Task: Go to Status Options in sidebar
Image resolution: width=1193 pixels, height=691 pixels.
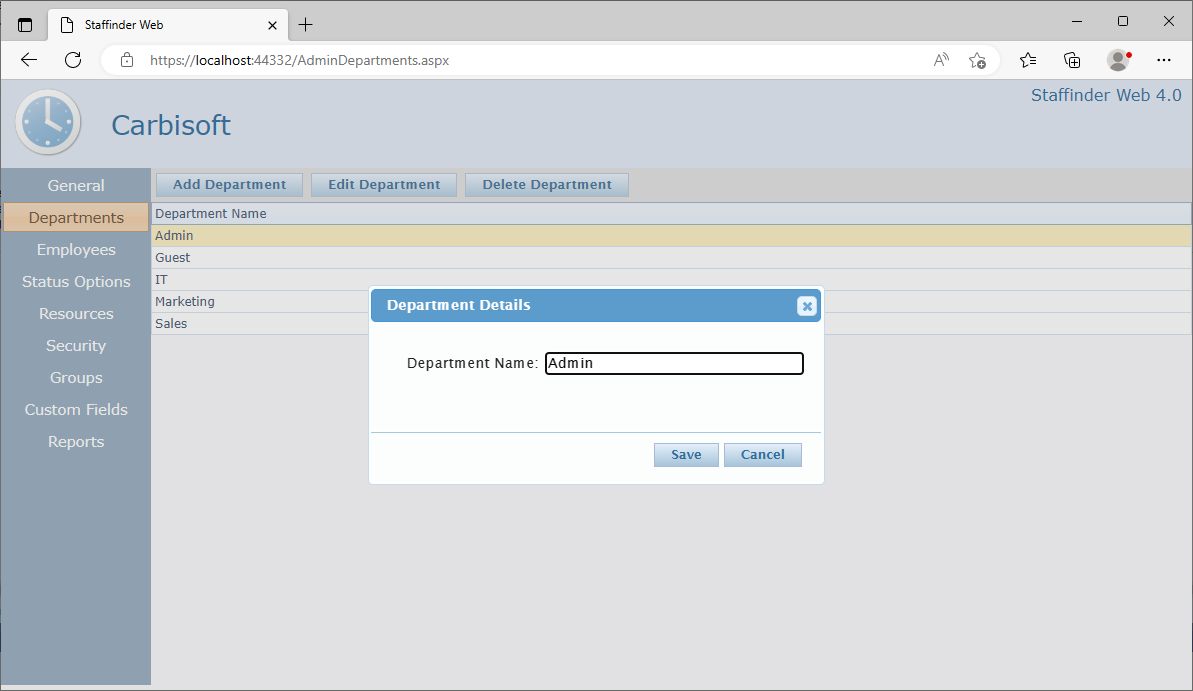Action: 76,282
